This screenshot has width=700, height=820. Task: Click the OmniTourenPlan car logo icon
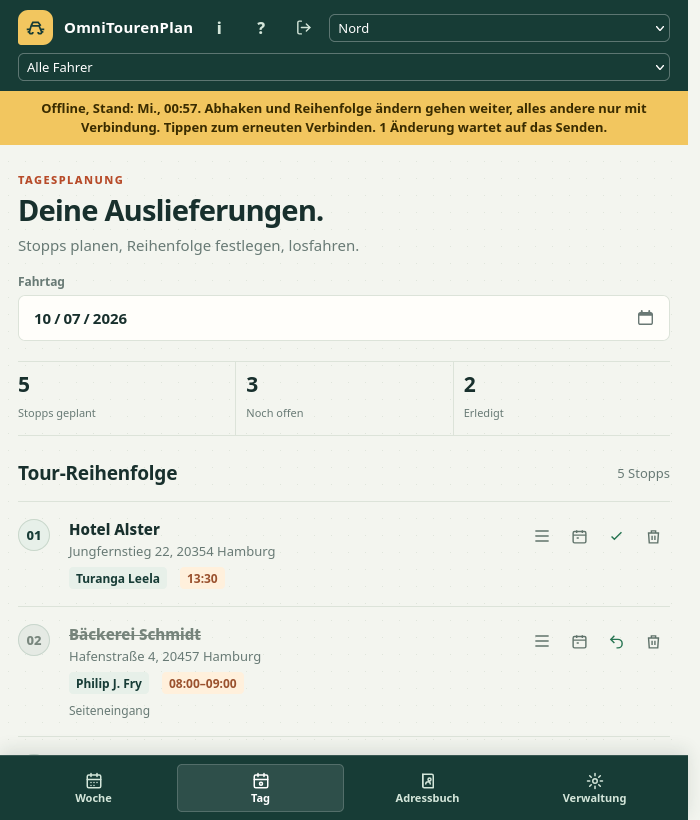click(35, 28)
